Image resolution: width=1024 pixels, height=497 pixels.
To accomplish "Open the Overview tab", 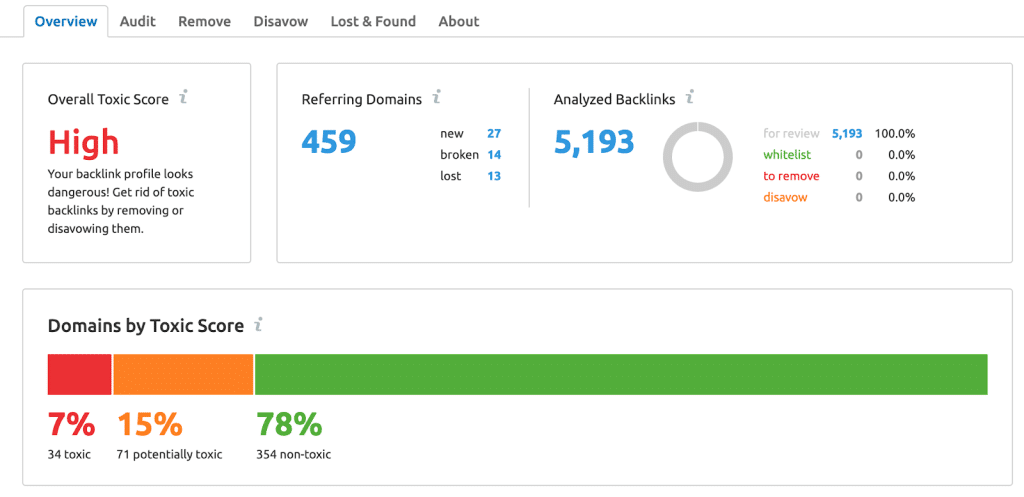I will (65, 22).
